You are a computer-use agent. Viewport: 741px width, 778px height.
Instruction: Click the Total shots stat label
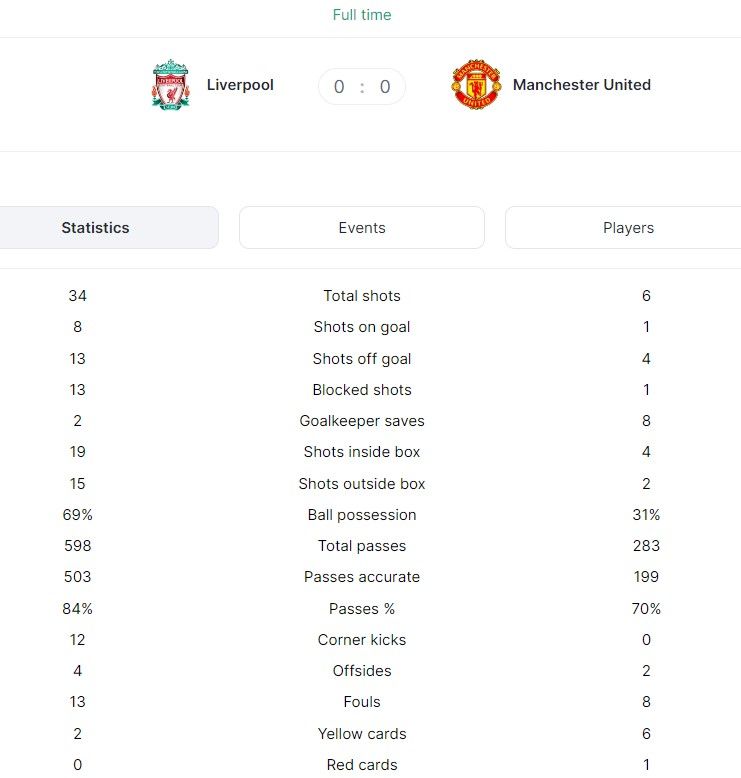click(x=362, y=296)
